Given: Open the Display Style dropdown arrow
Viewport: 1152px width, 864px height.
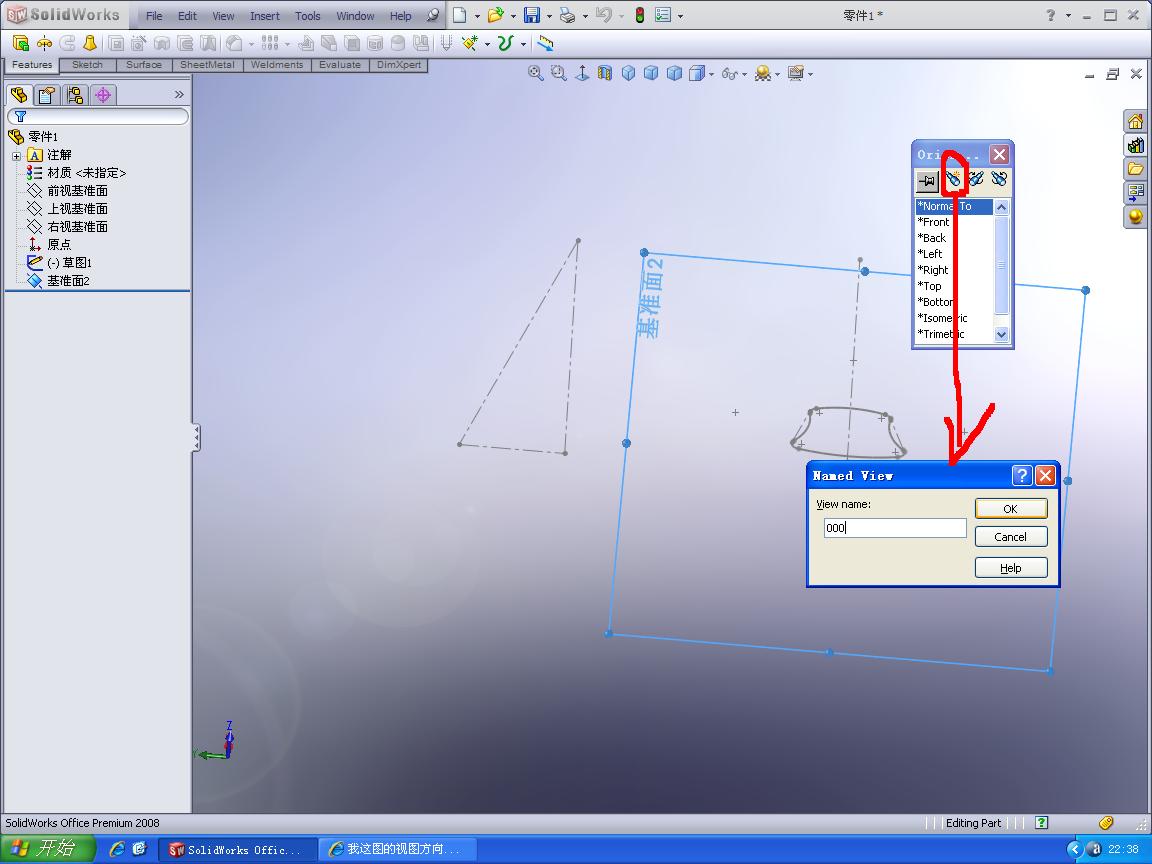Looking at the screenshot, I should pyautogui.click(x=711, y=73).
